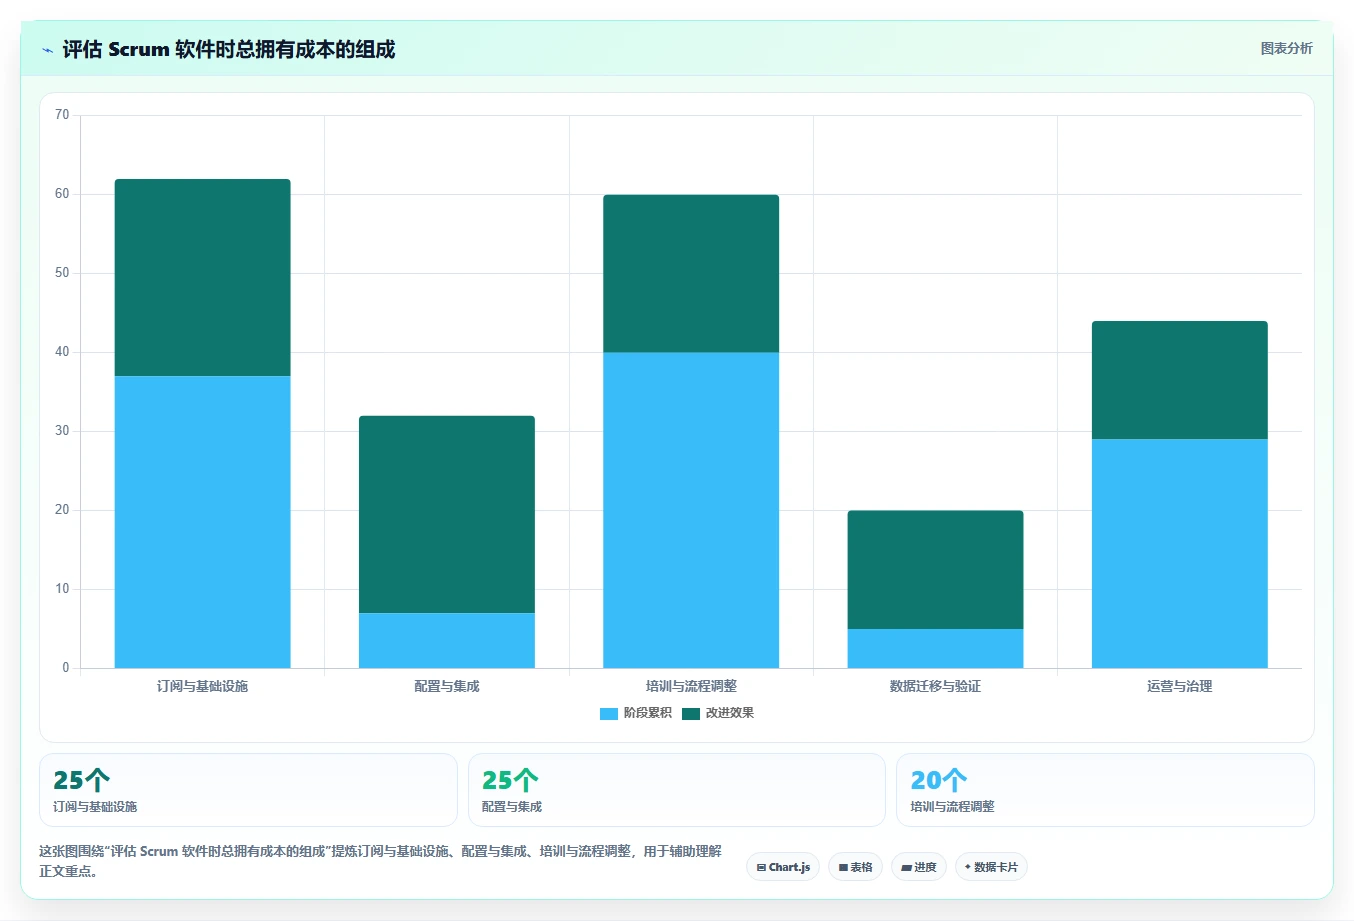Click the 表格 tag chip
The height and width of the screenshot is (921, 1354).
click(x=855, y=867)
